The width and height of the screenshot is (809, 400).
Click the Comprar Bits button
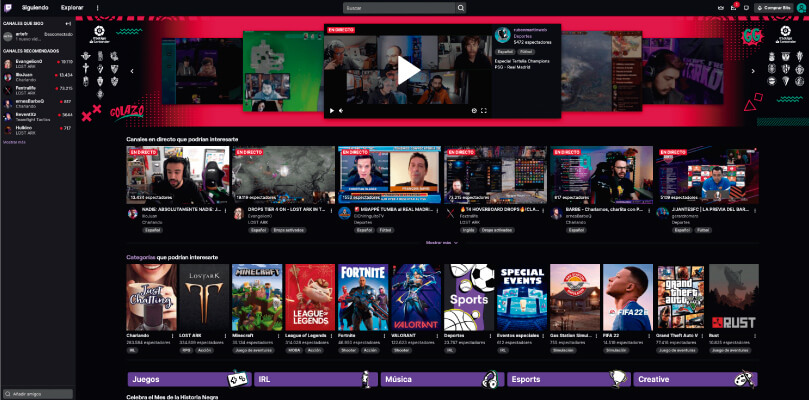[x=773, y=8]
